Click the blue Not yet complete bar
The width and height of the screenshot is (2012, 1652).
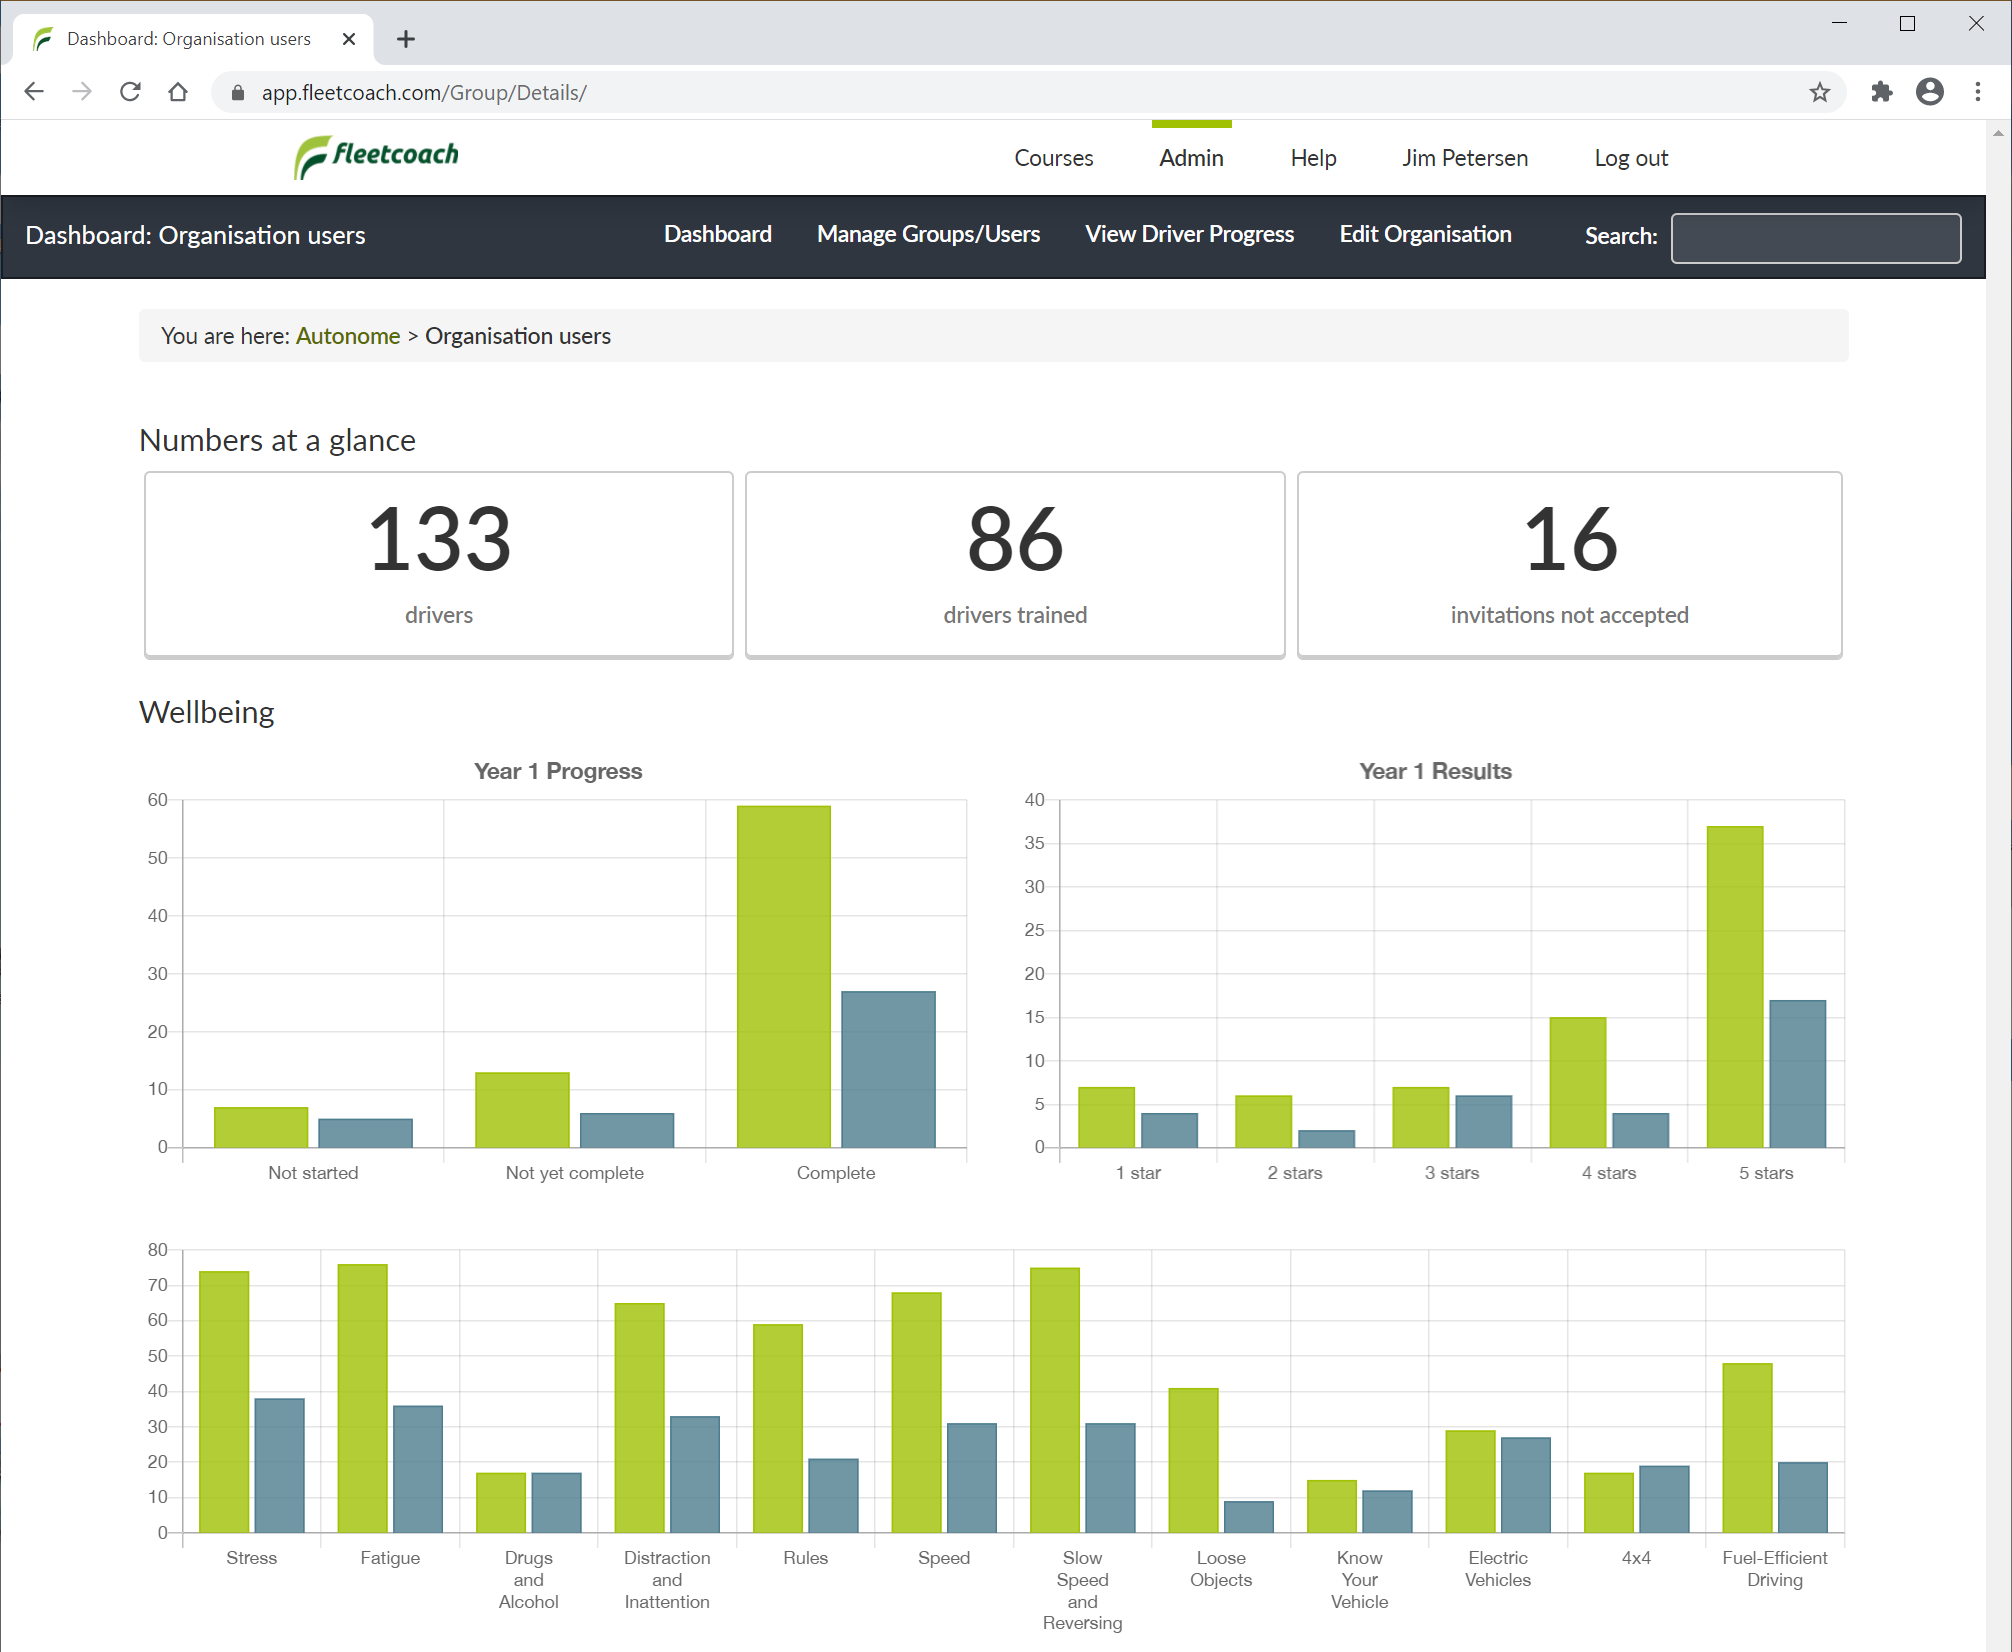click(x=627, y=1130)
